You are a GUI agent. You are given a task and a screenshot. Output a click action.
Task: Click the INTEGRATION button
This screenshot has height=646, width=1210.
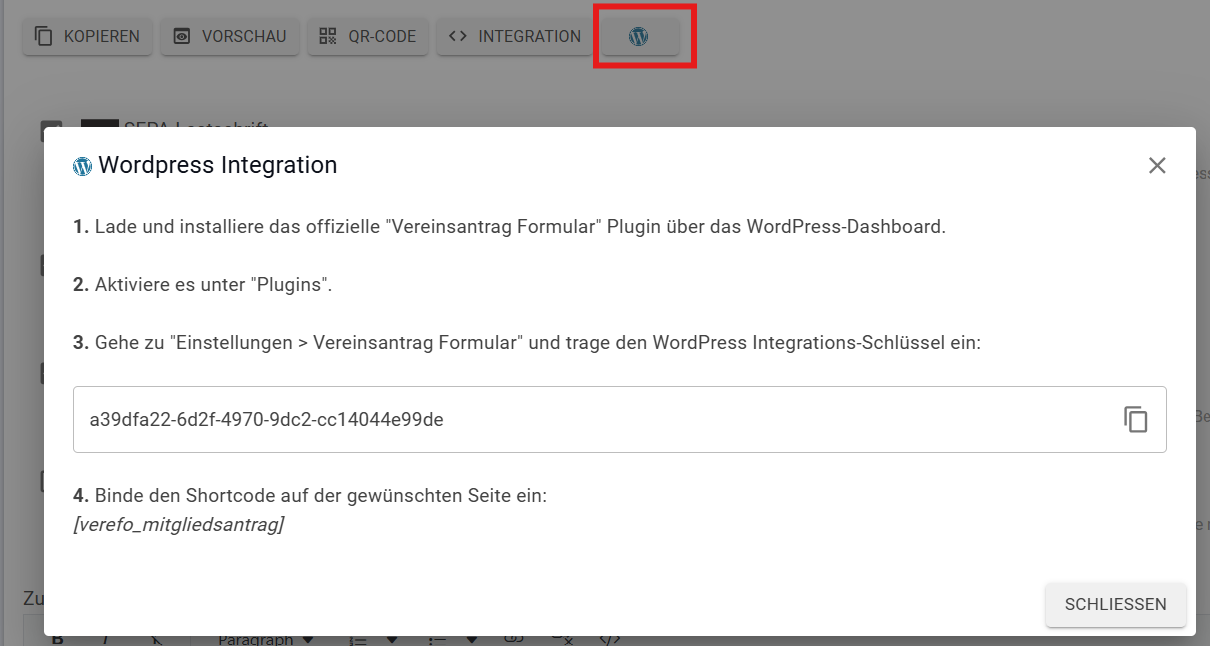(515, 36)
